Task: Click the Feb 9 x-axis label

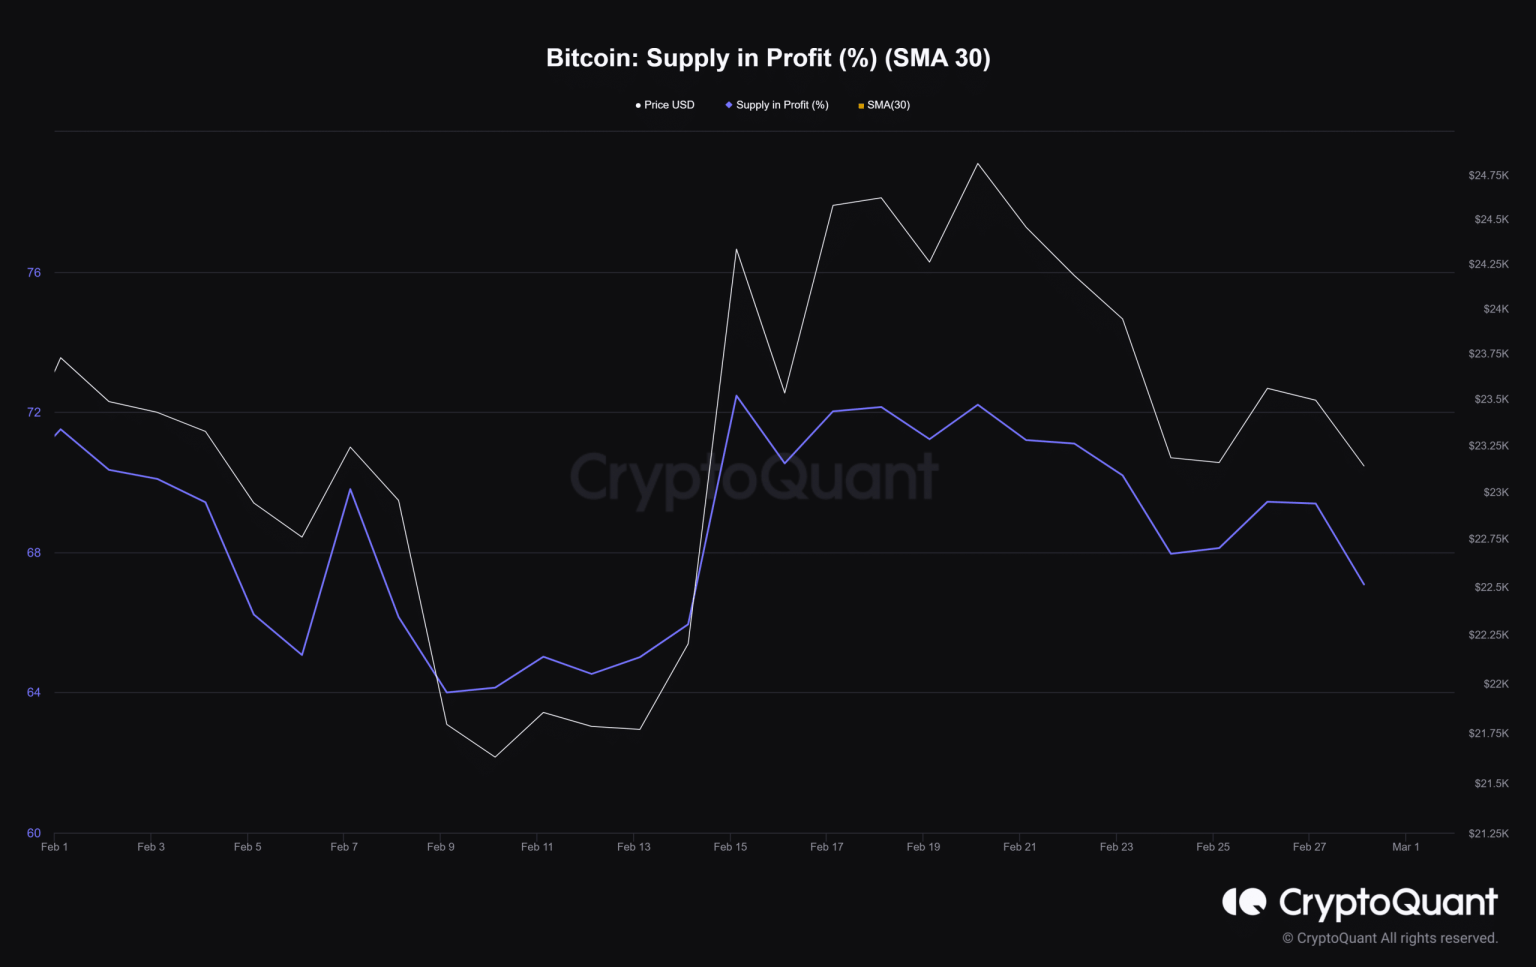Action: (x=440, y=847)
